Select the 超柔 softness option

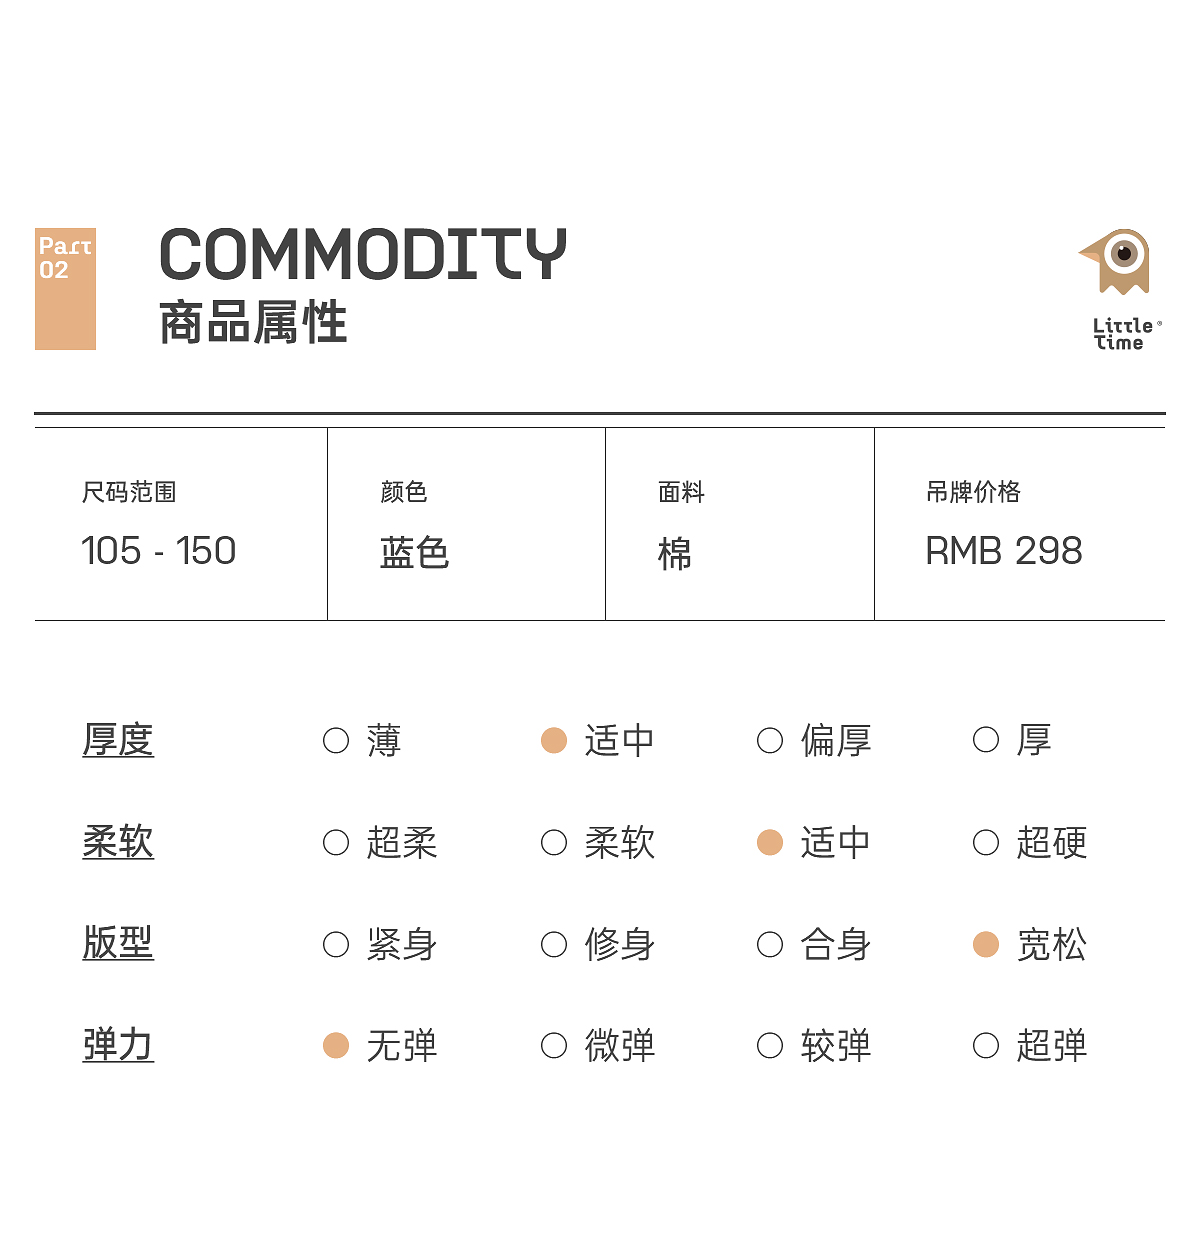point(336,843)
